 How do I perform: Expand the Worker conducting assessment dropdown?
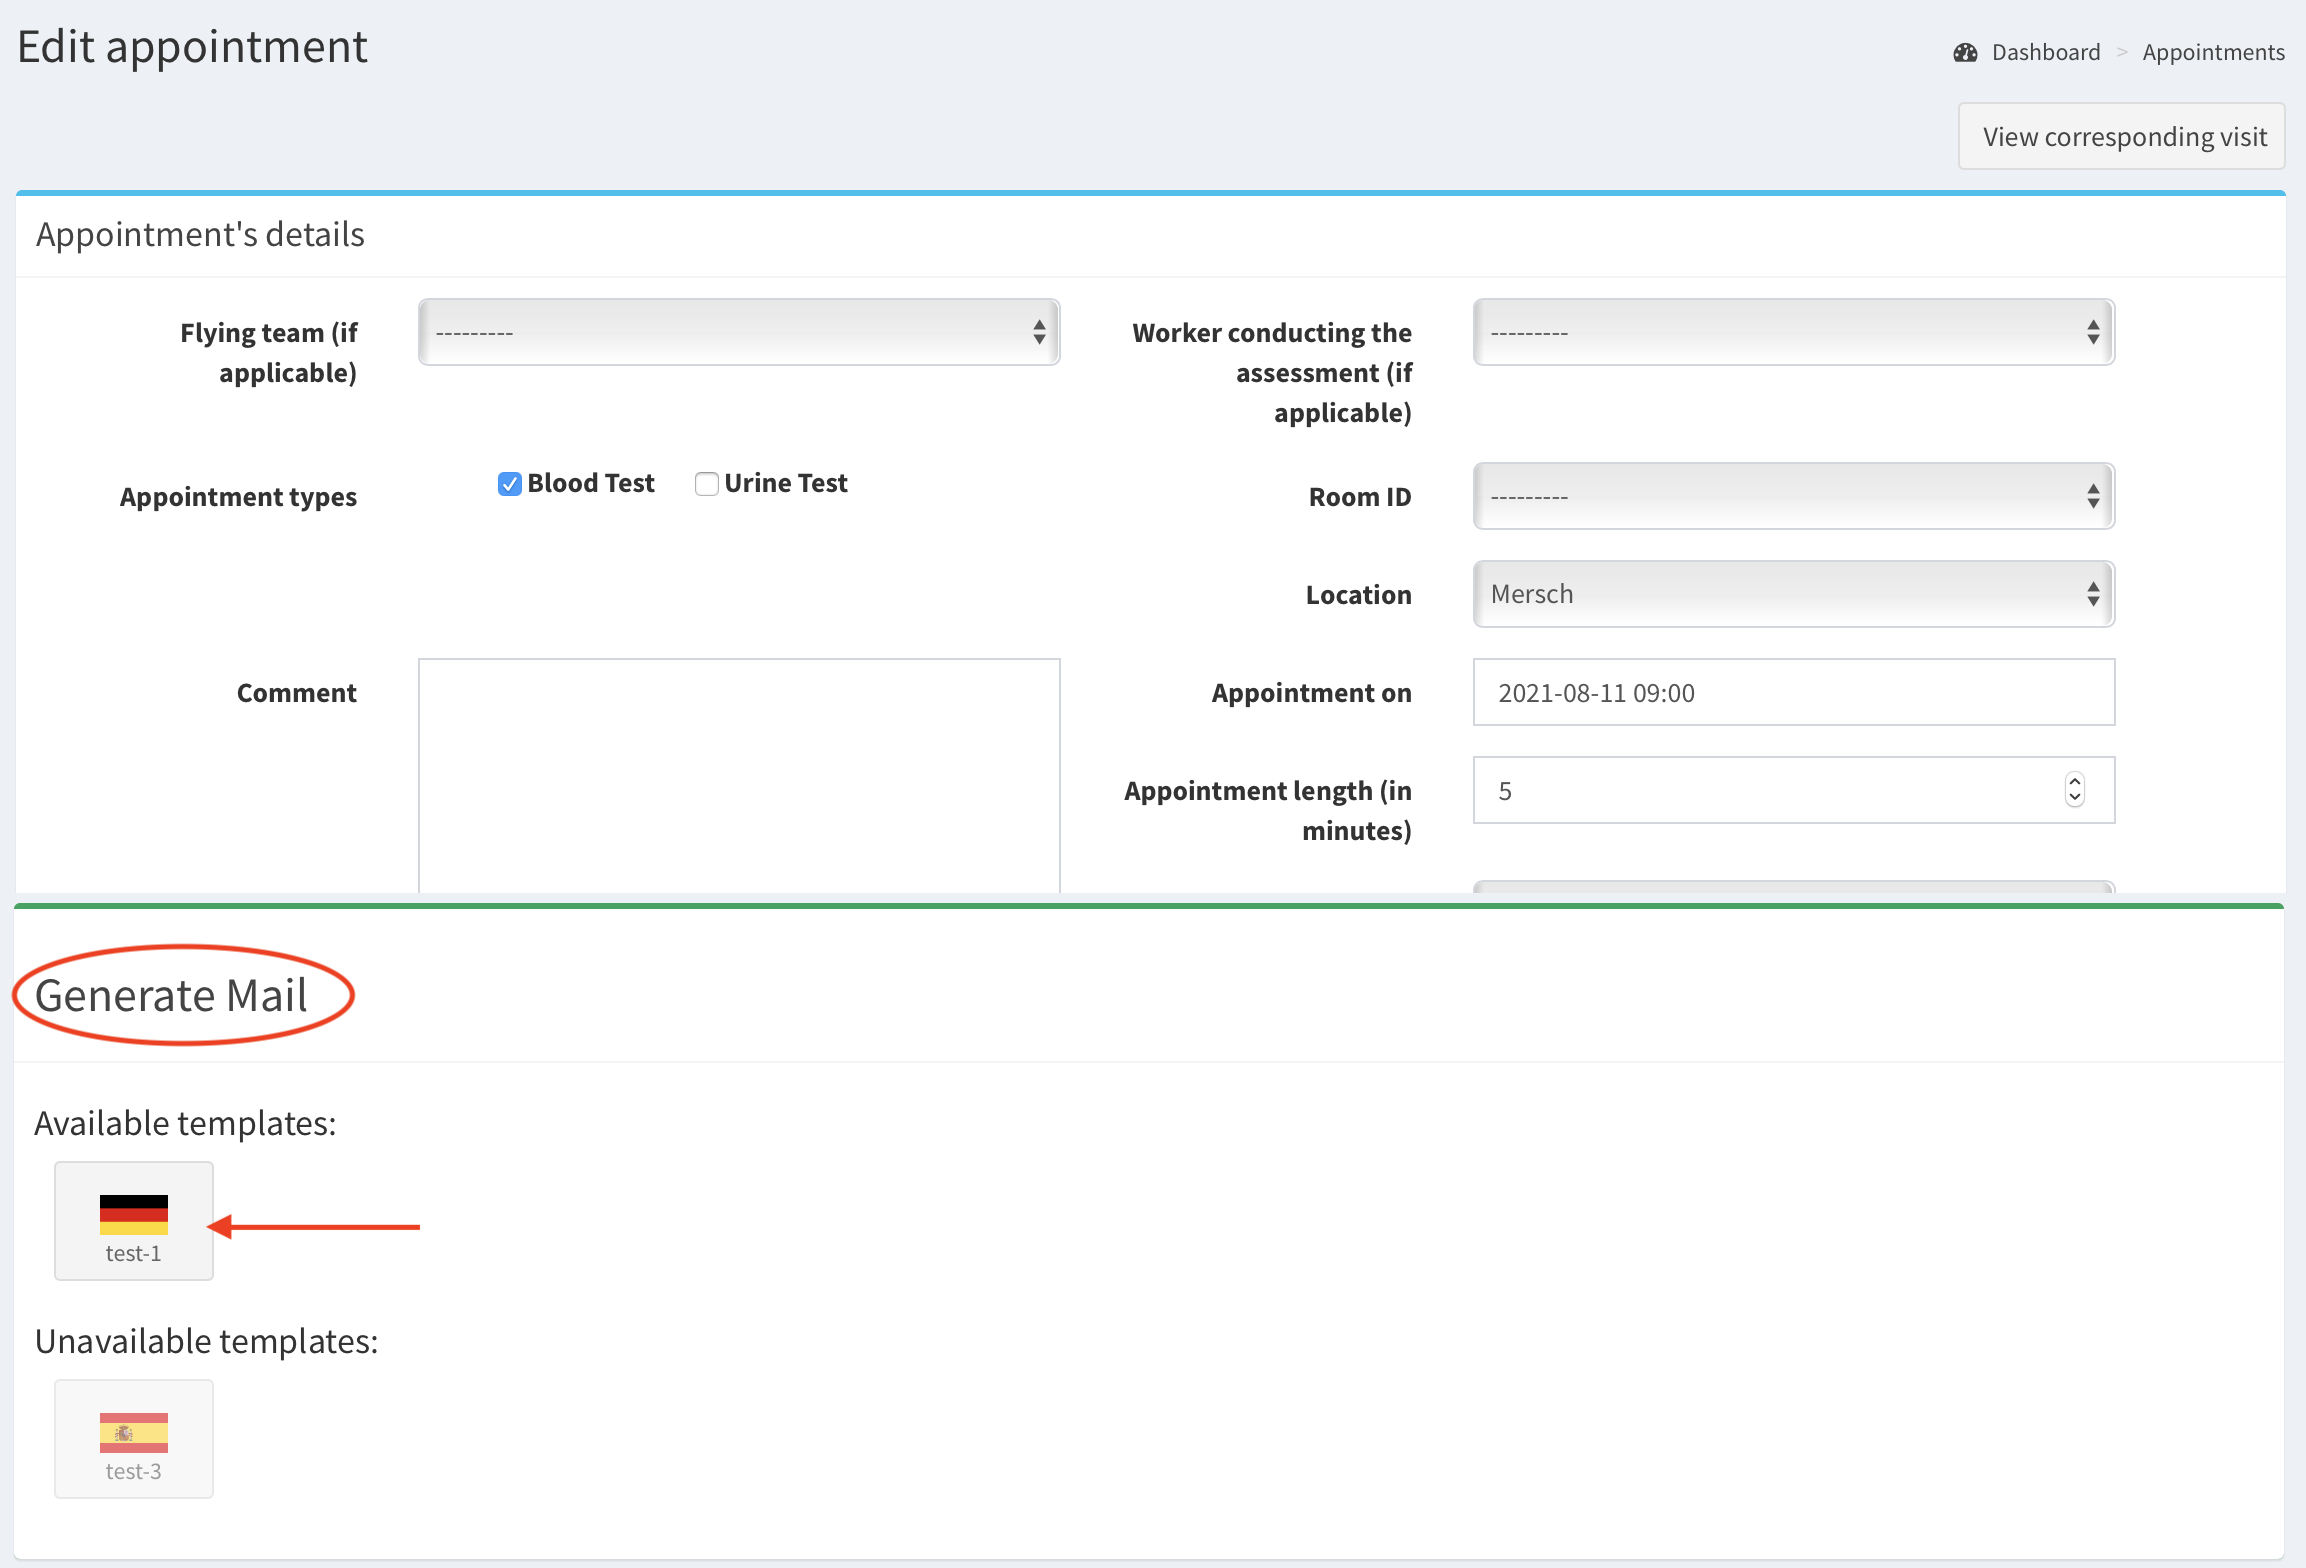point(1793,332)
